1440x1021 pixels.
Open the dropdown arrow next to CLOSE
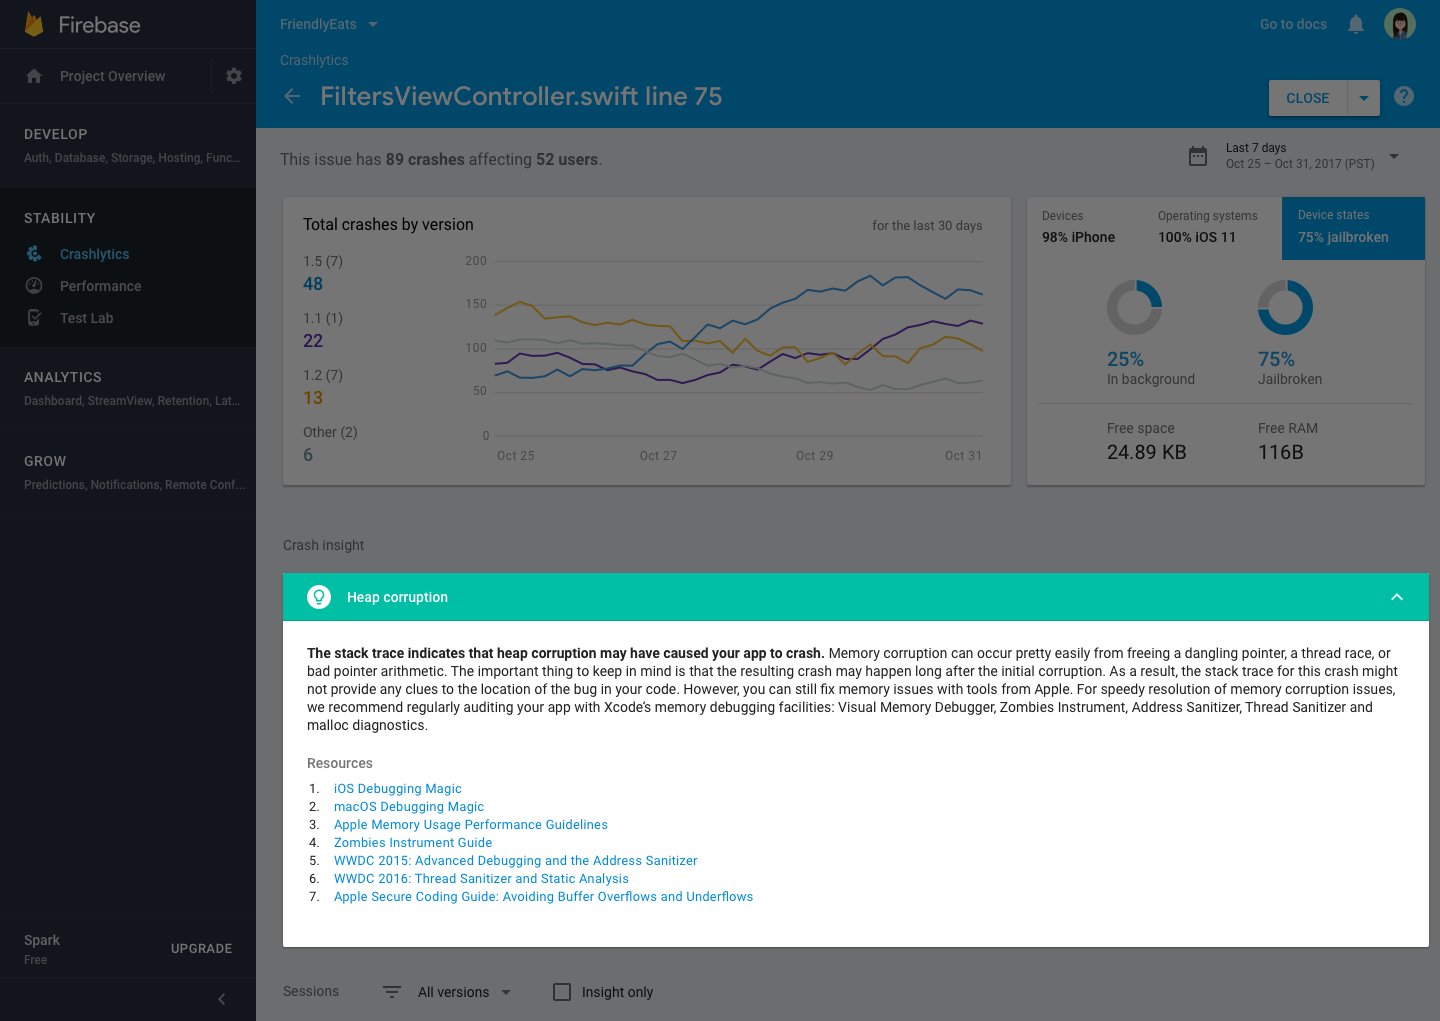pyautogui.click(x=1364, y=98)
